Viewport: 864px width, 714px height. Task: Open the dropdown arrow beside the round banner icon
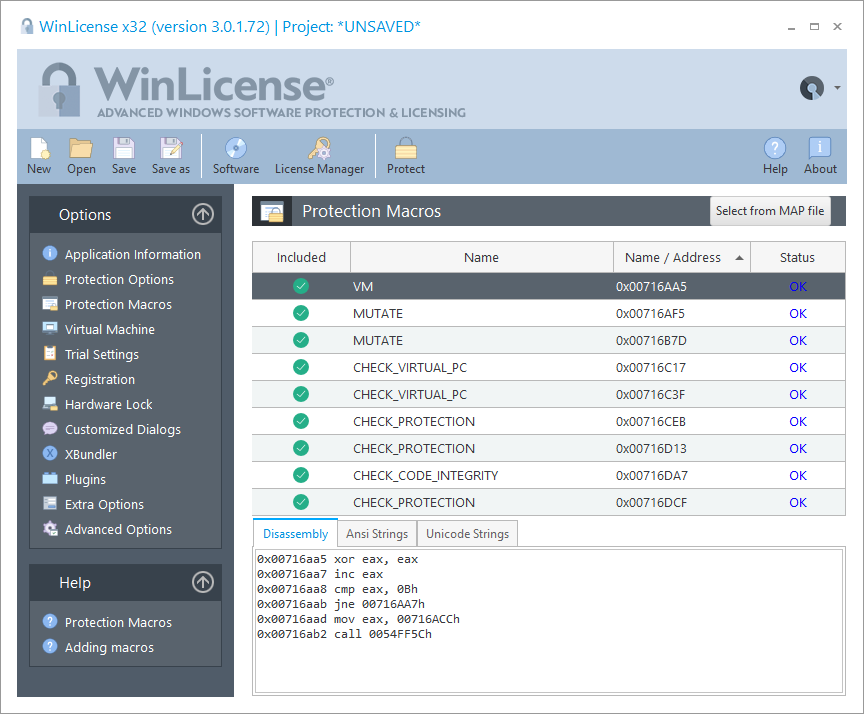click(837, 88)
